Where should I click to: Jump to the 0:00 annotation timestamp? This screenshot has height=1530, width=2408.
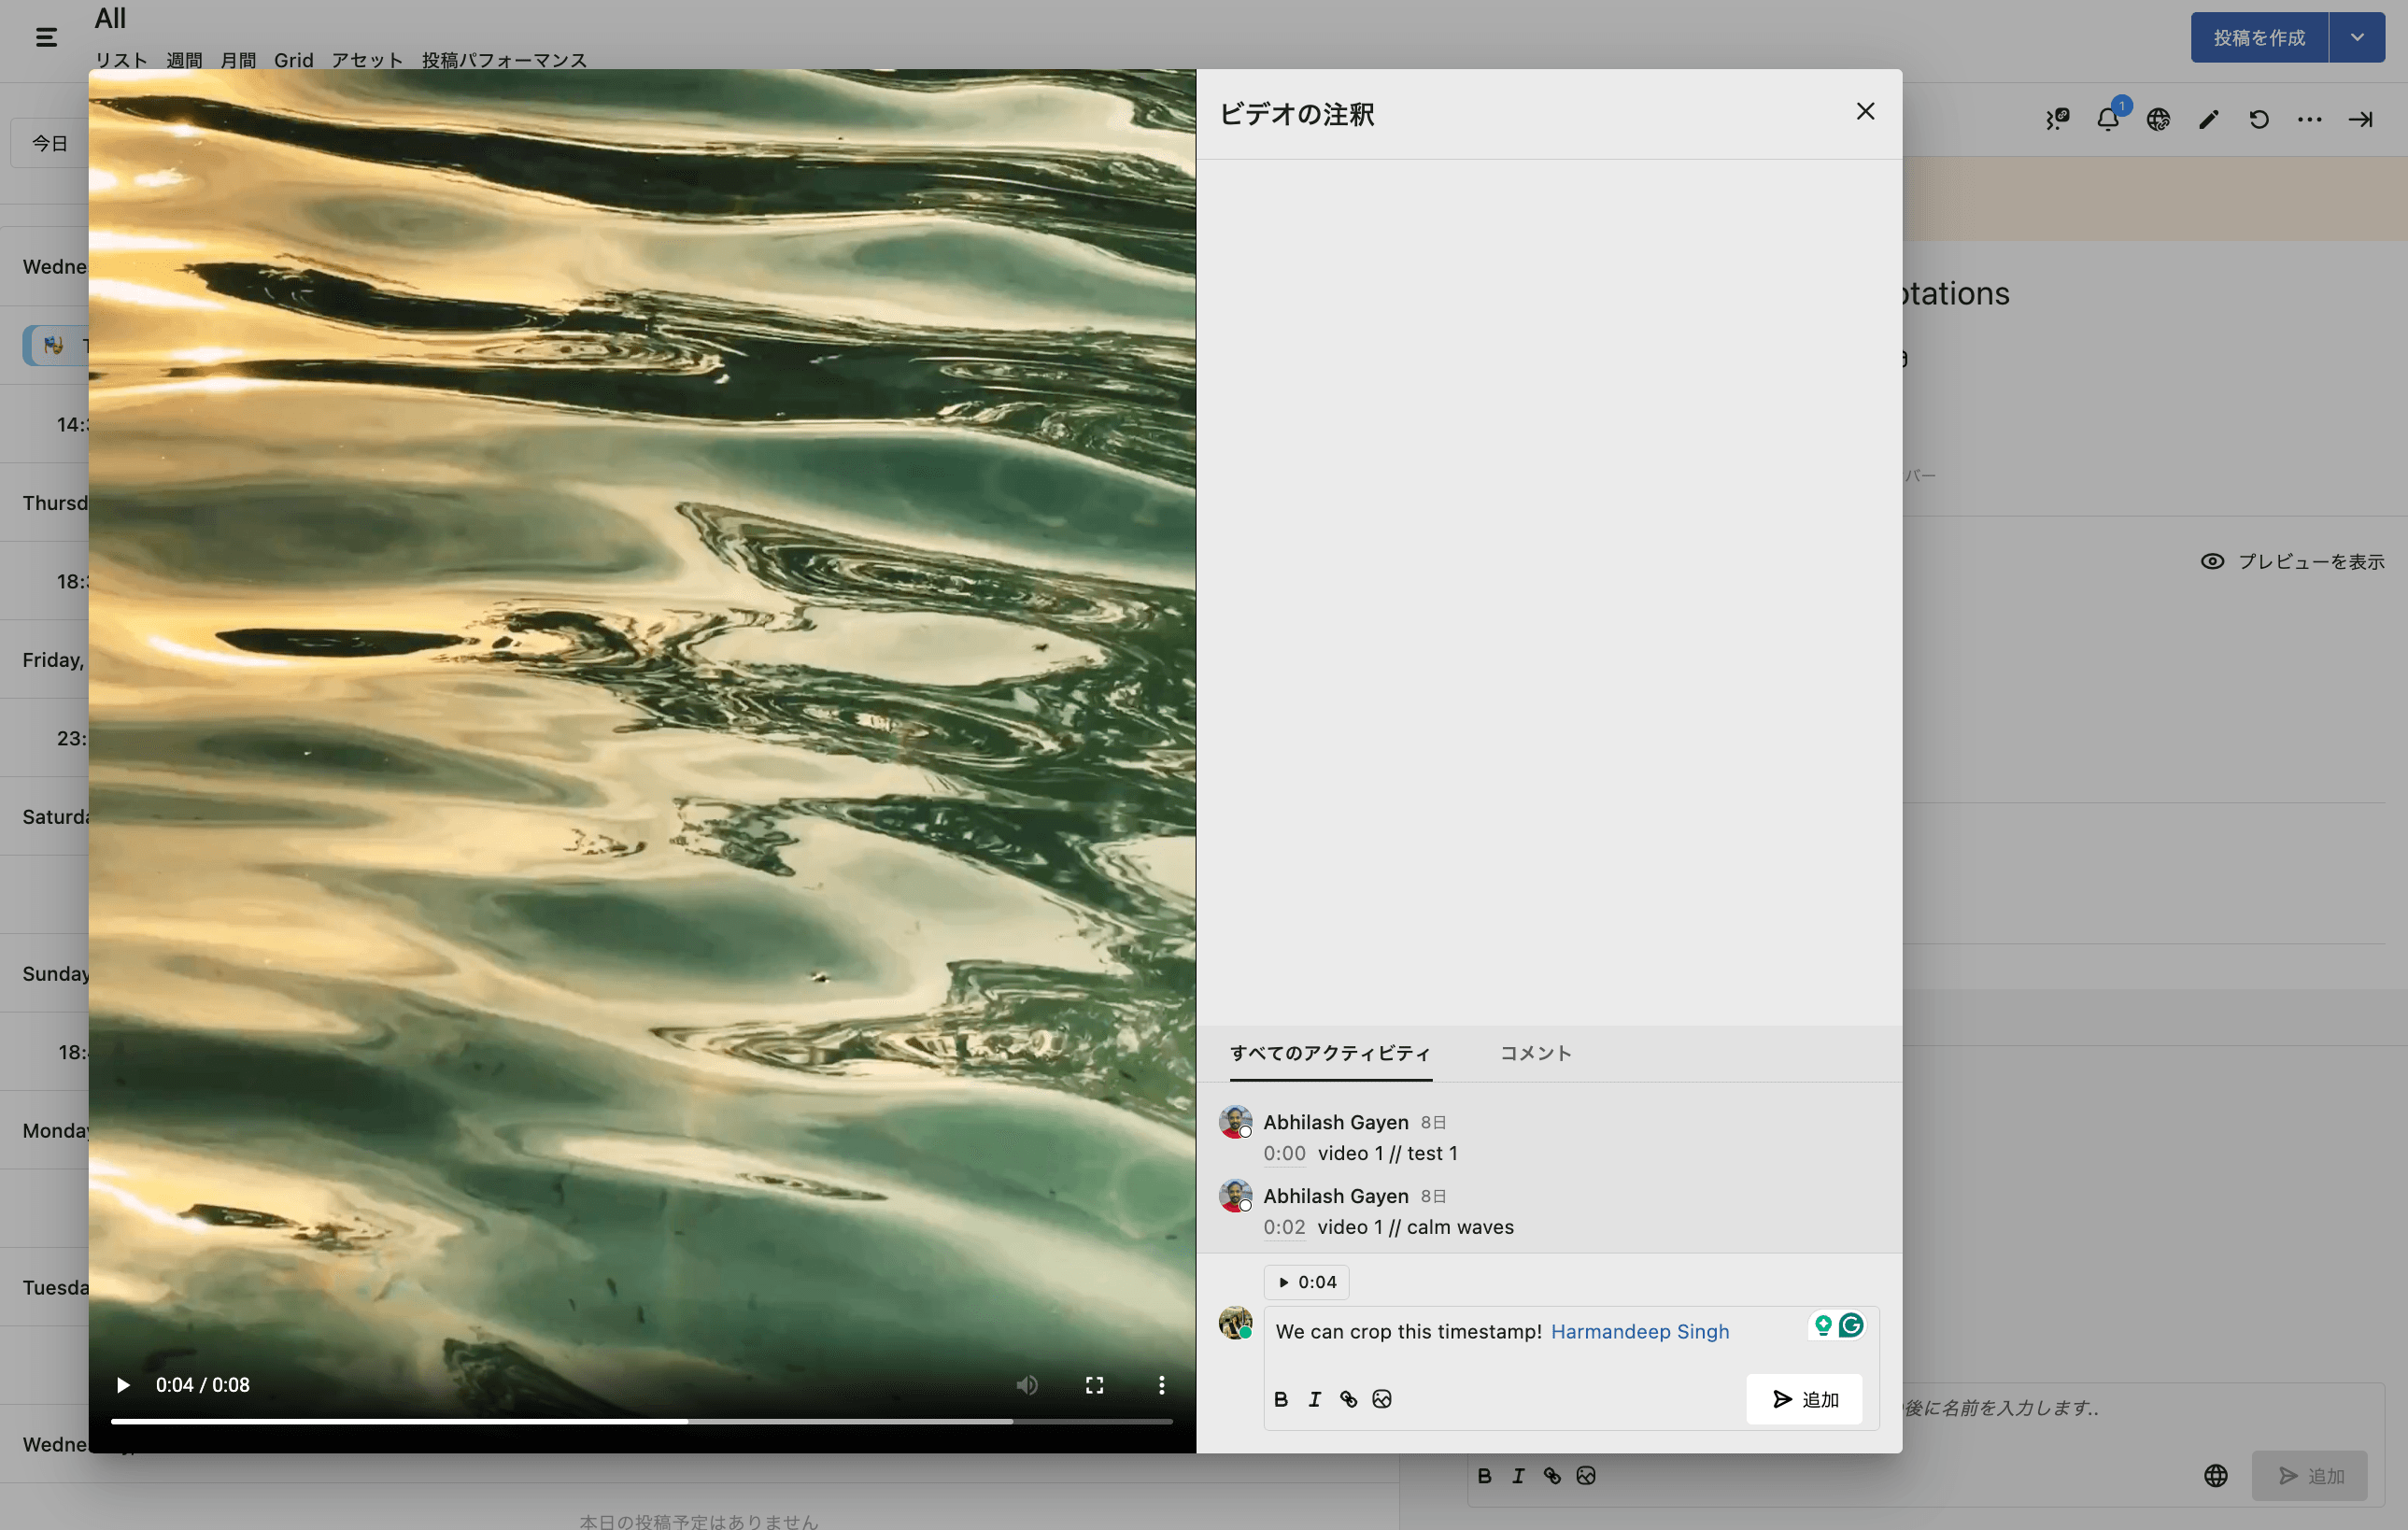point(1284,1153)
